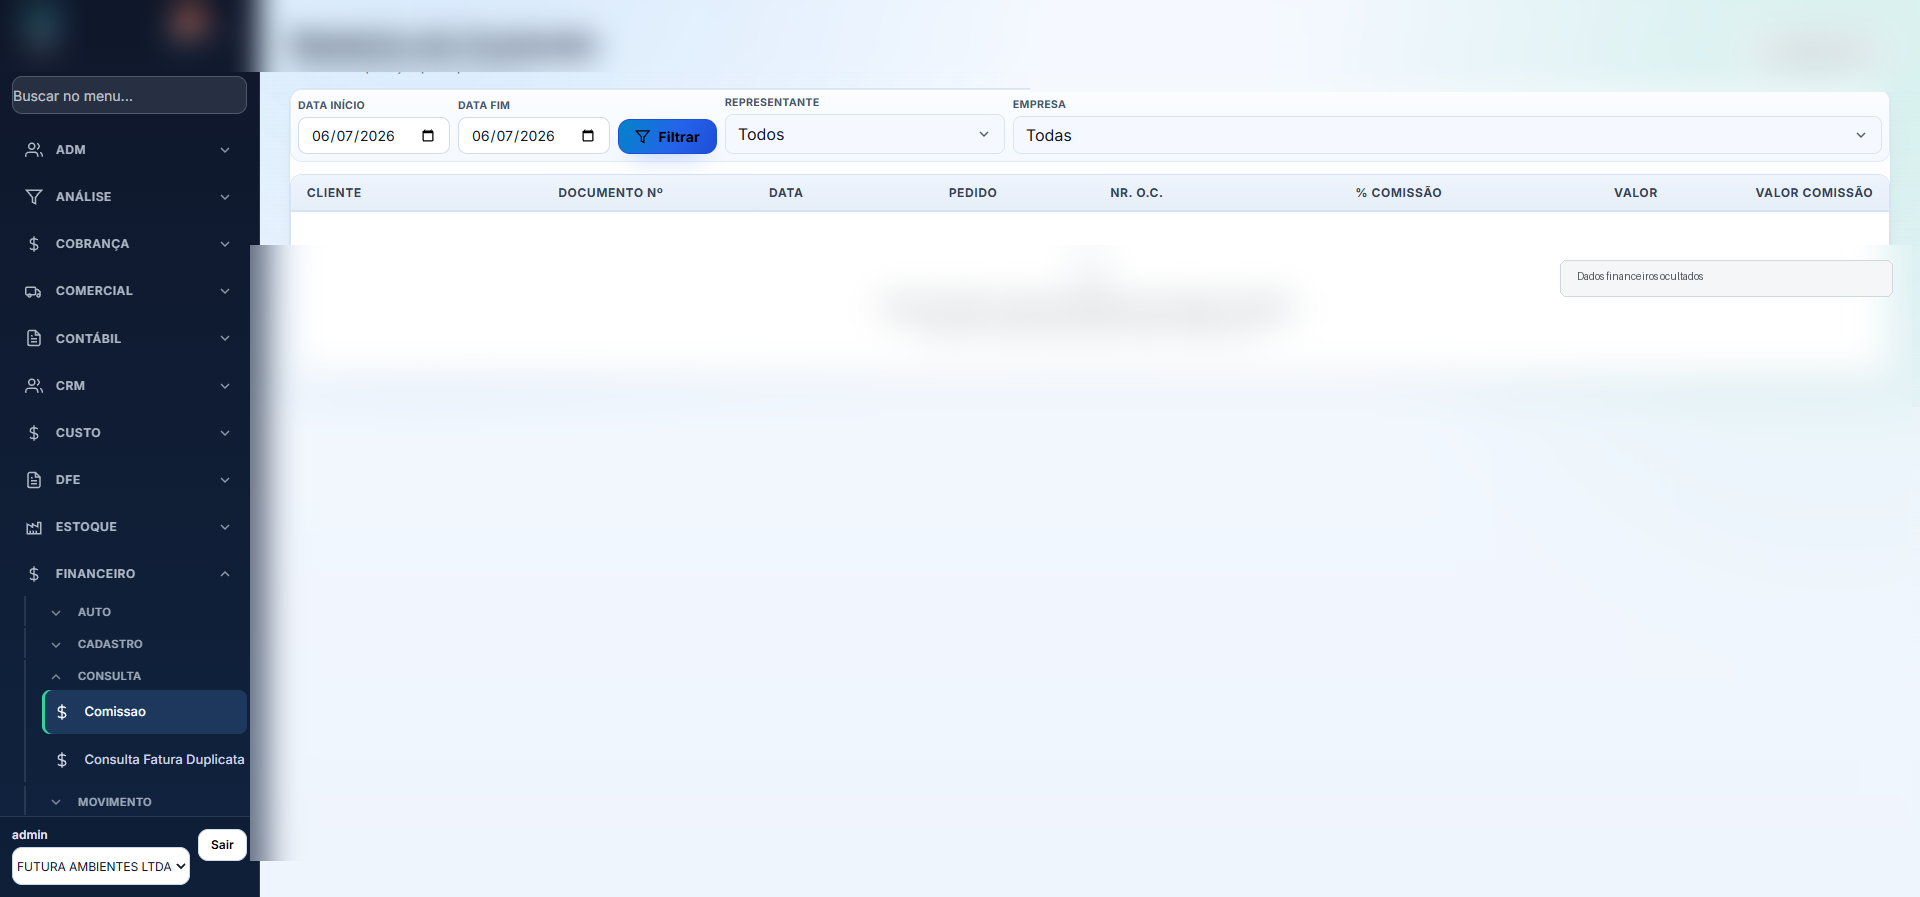Click the Análise funnel icon
The height and width of the screenshot is (897, 1920).
click(x=34, y=197)
